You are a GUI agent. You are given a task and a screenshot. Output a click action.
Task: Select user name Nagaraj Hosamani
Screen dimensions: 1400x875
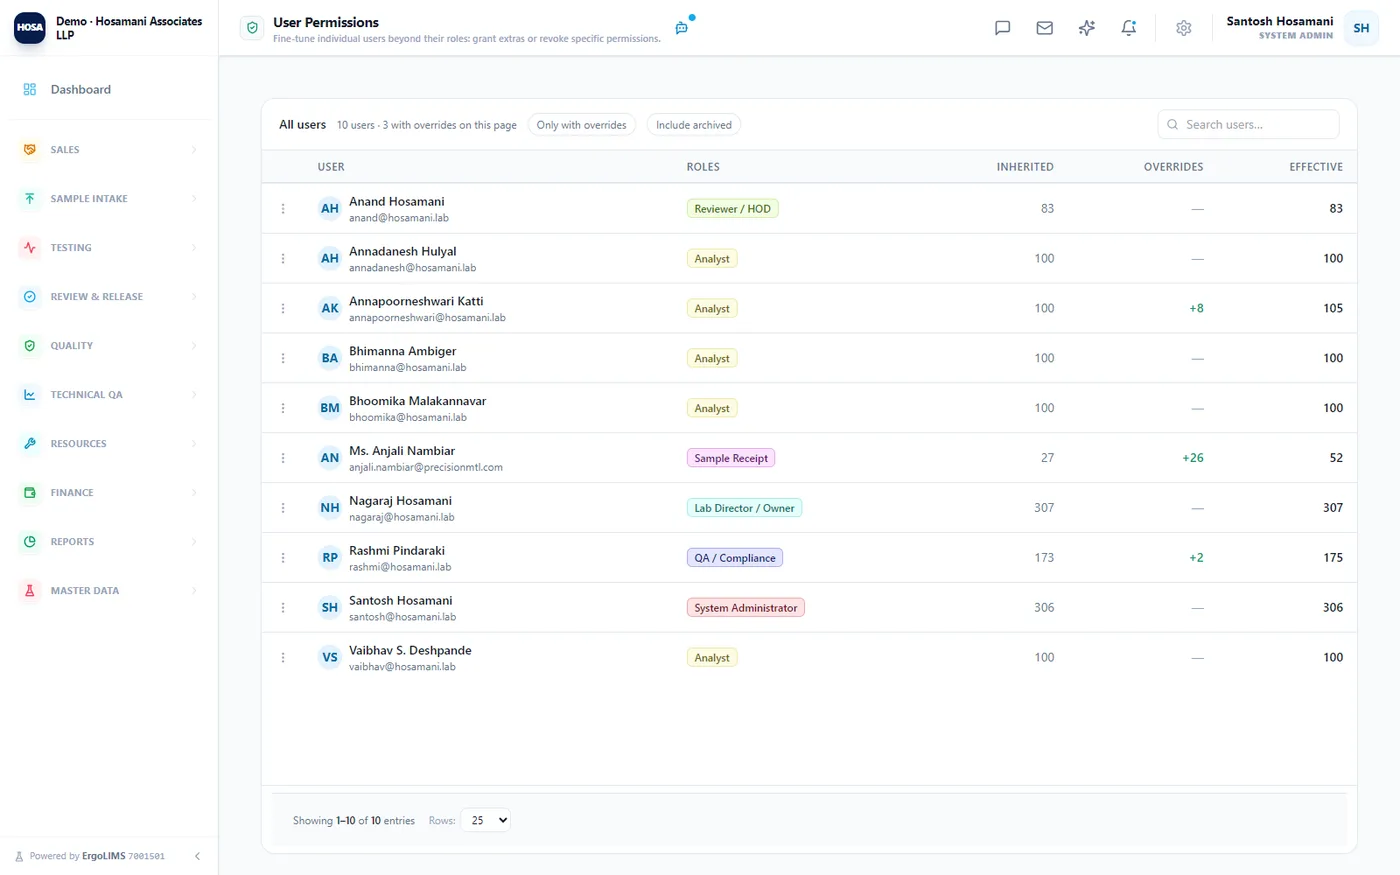(x=400, y=501)
